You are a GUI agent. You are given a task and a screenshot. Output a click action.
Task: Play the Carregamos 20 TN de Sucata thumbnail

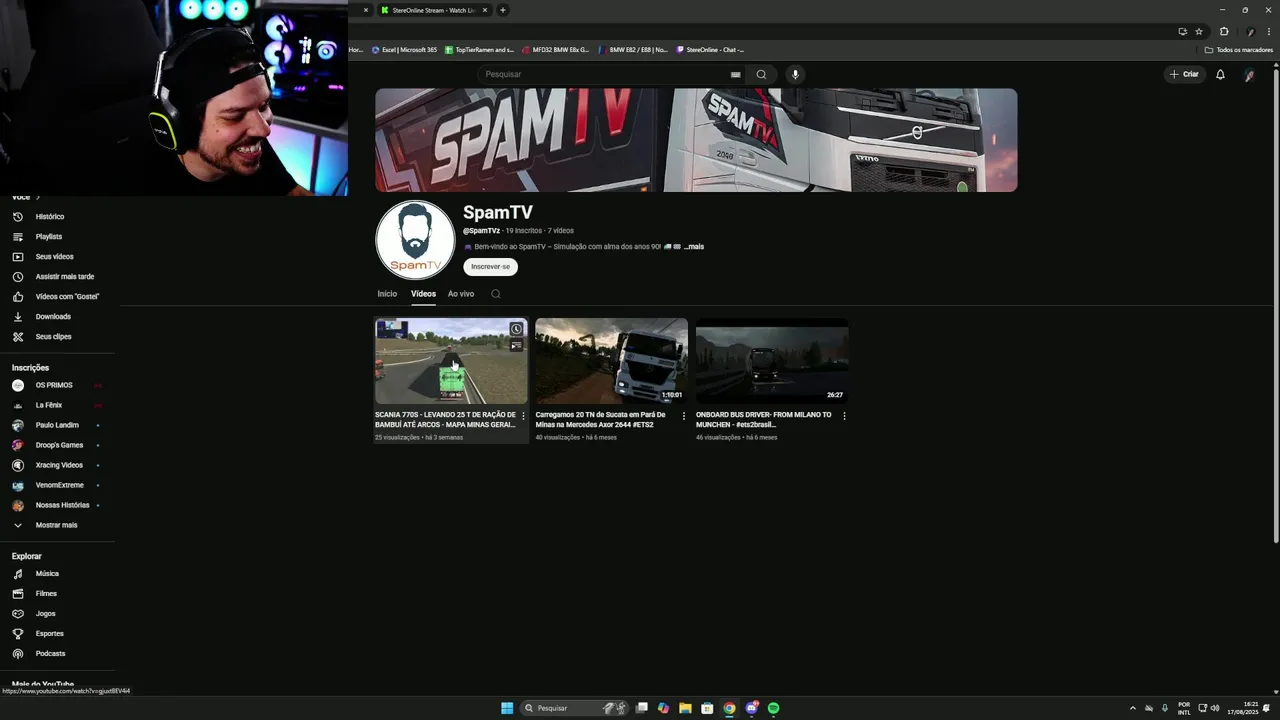[611, 361]
